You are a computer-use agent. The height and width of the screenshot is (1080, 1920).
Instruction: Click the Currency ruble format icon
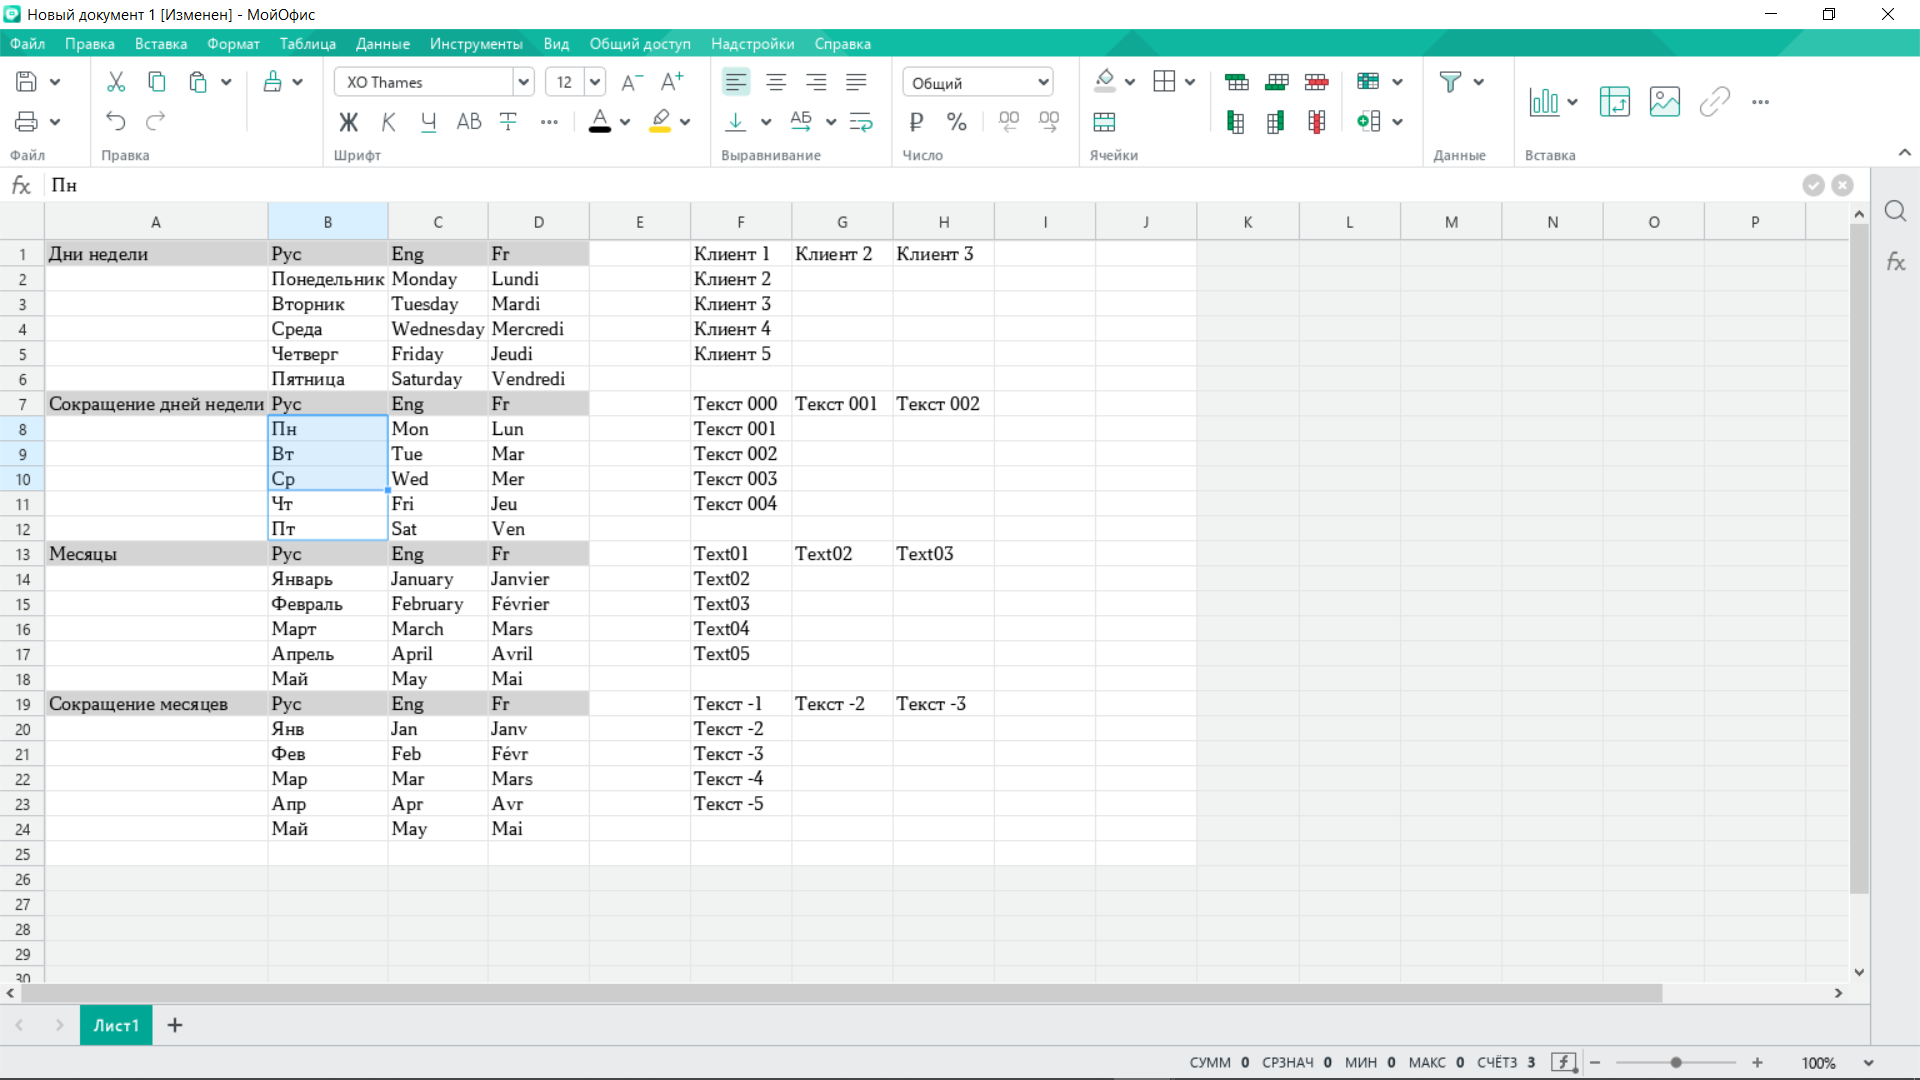[916, 122]
